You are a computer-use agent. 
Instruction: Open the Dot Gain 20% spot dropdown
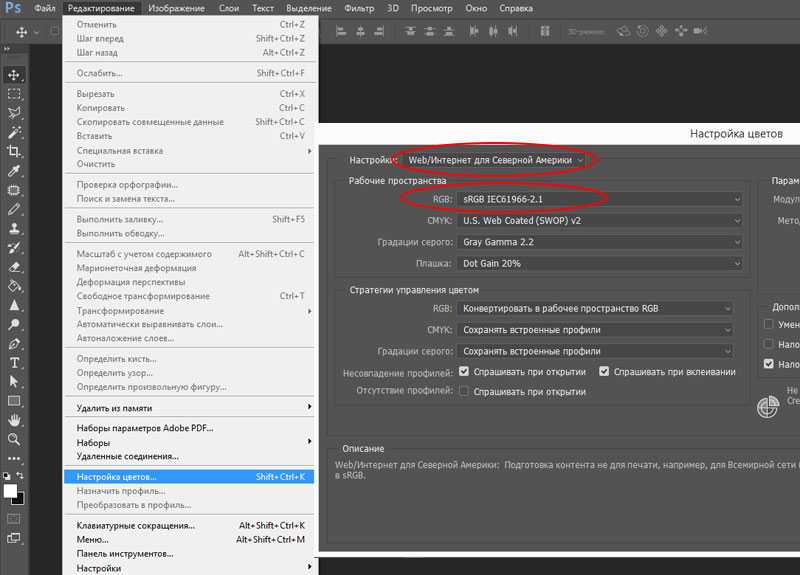[x=600, y=263]
